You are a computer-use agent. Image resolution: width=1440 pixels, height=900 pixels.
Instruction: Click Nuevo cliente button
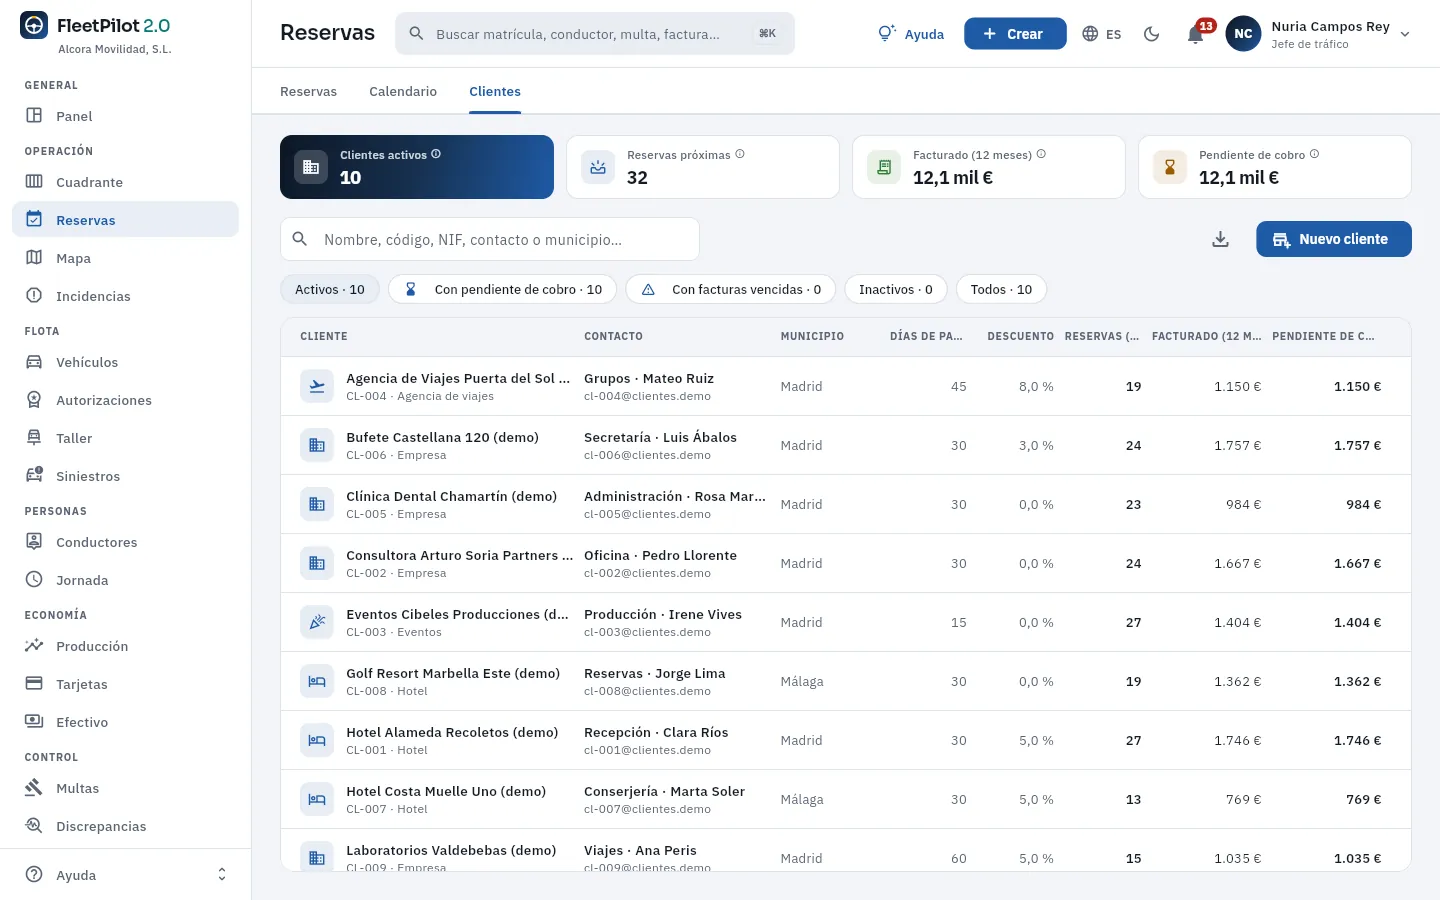pos(1334,239)
